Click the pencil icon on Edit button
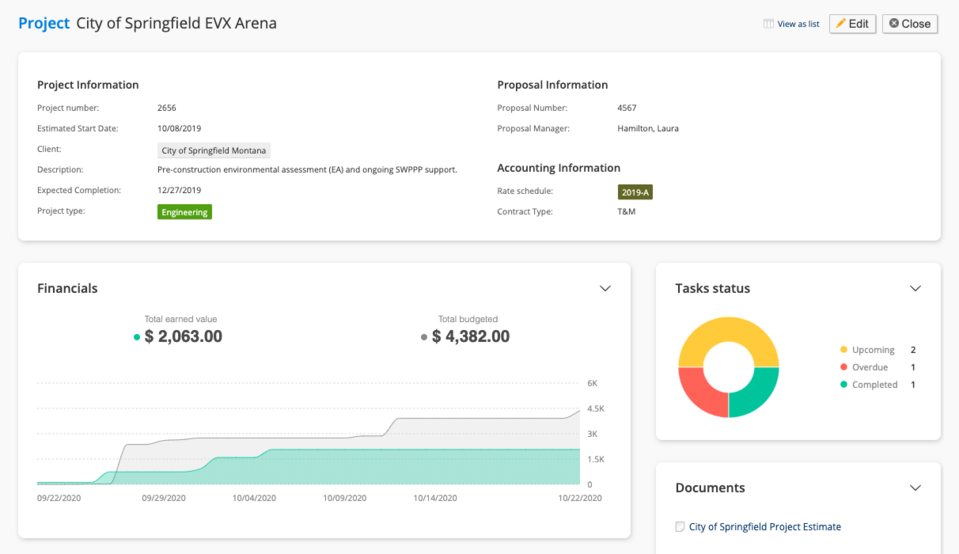The image size is (959, 554). click(841, 24)
